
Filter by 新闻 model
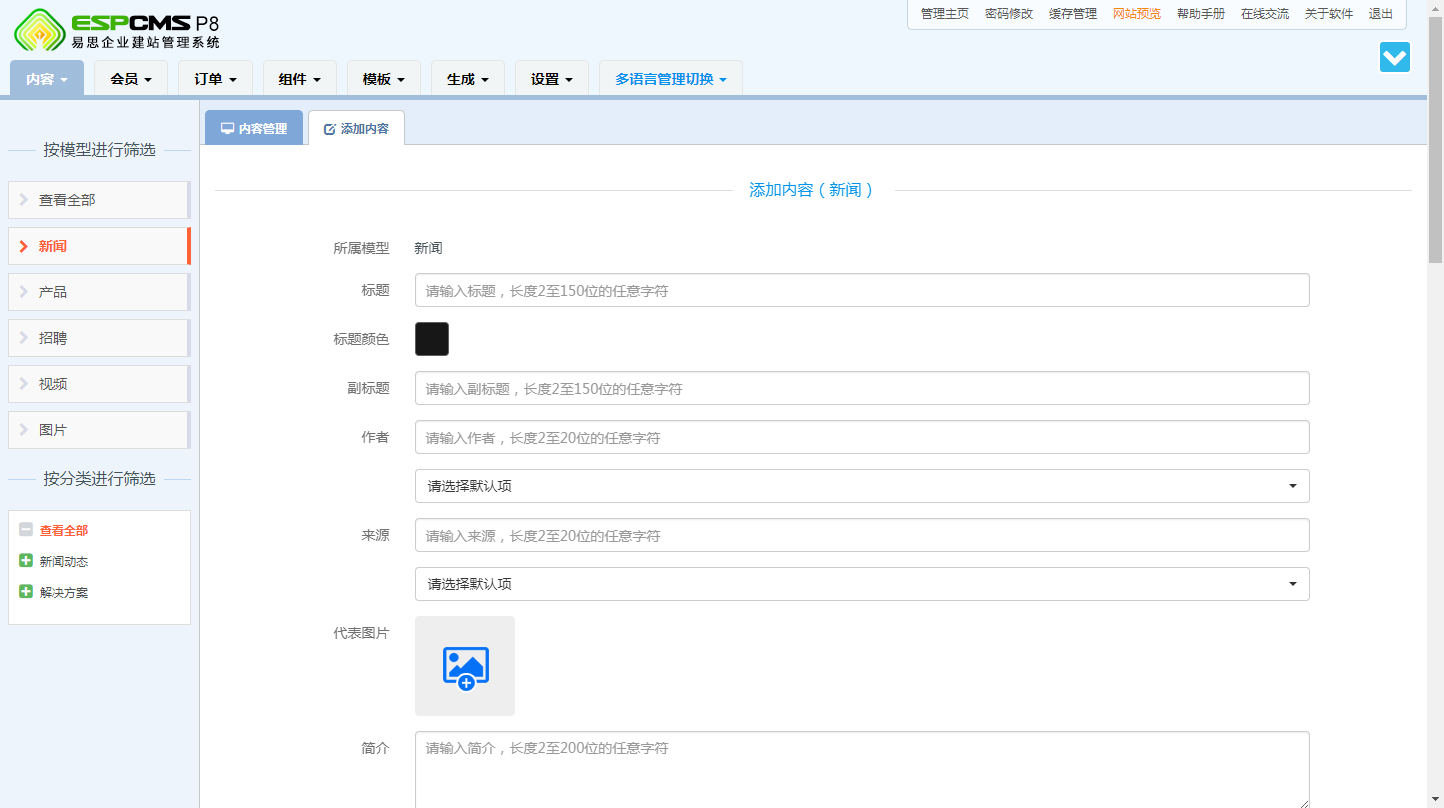pos(99,246)
